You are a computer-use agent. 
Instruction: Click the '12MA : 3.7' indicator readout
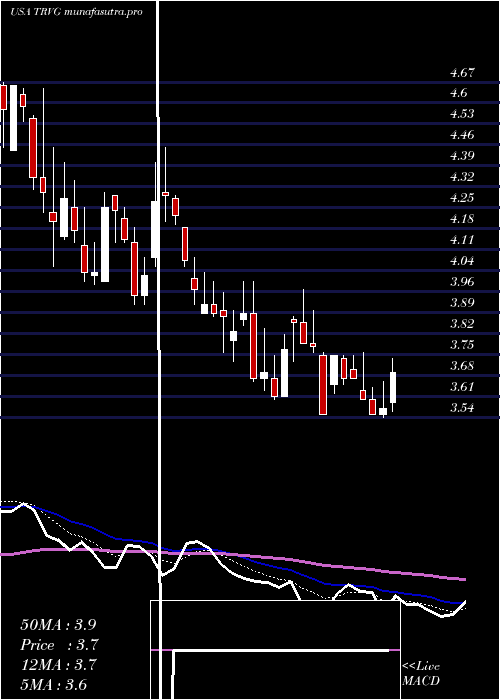tap(58, 665)
